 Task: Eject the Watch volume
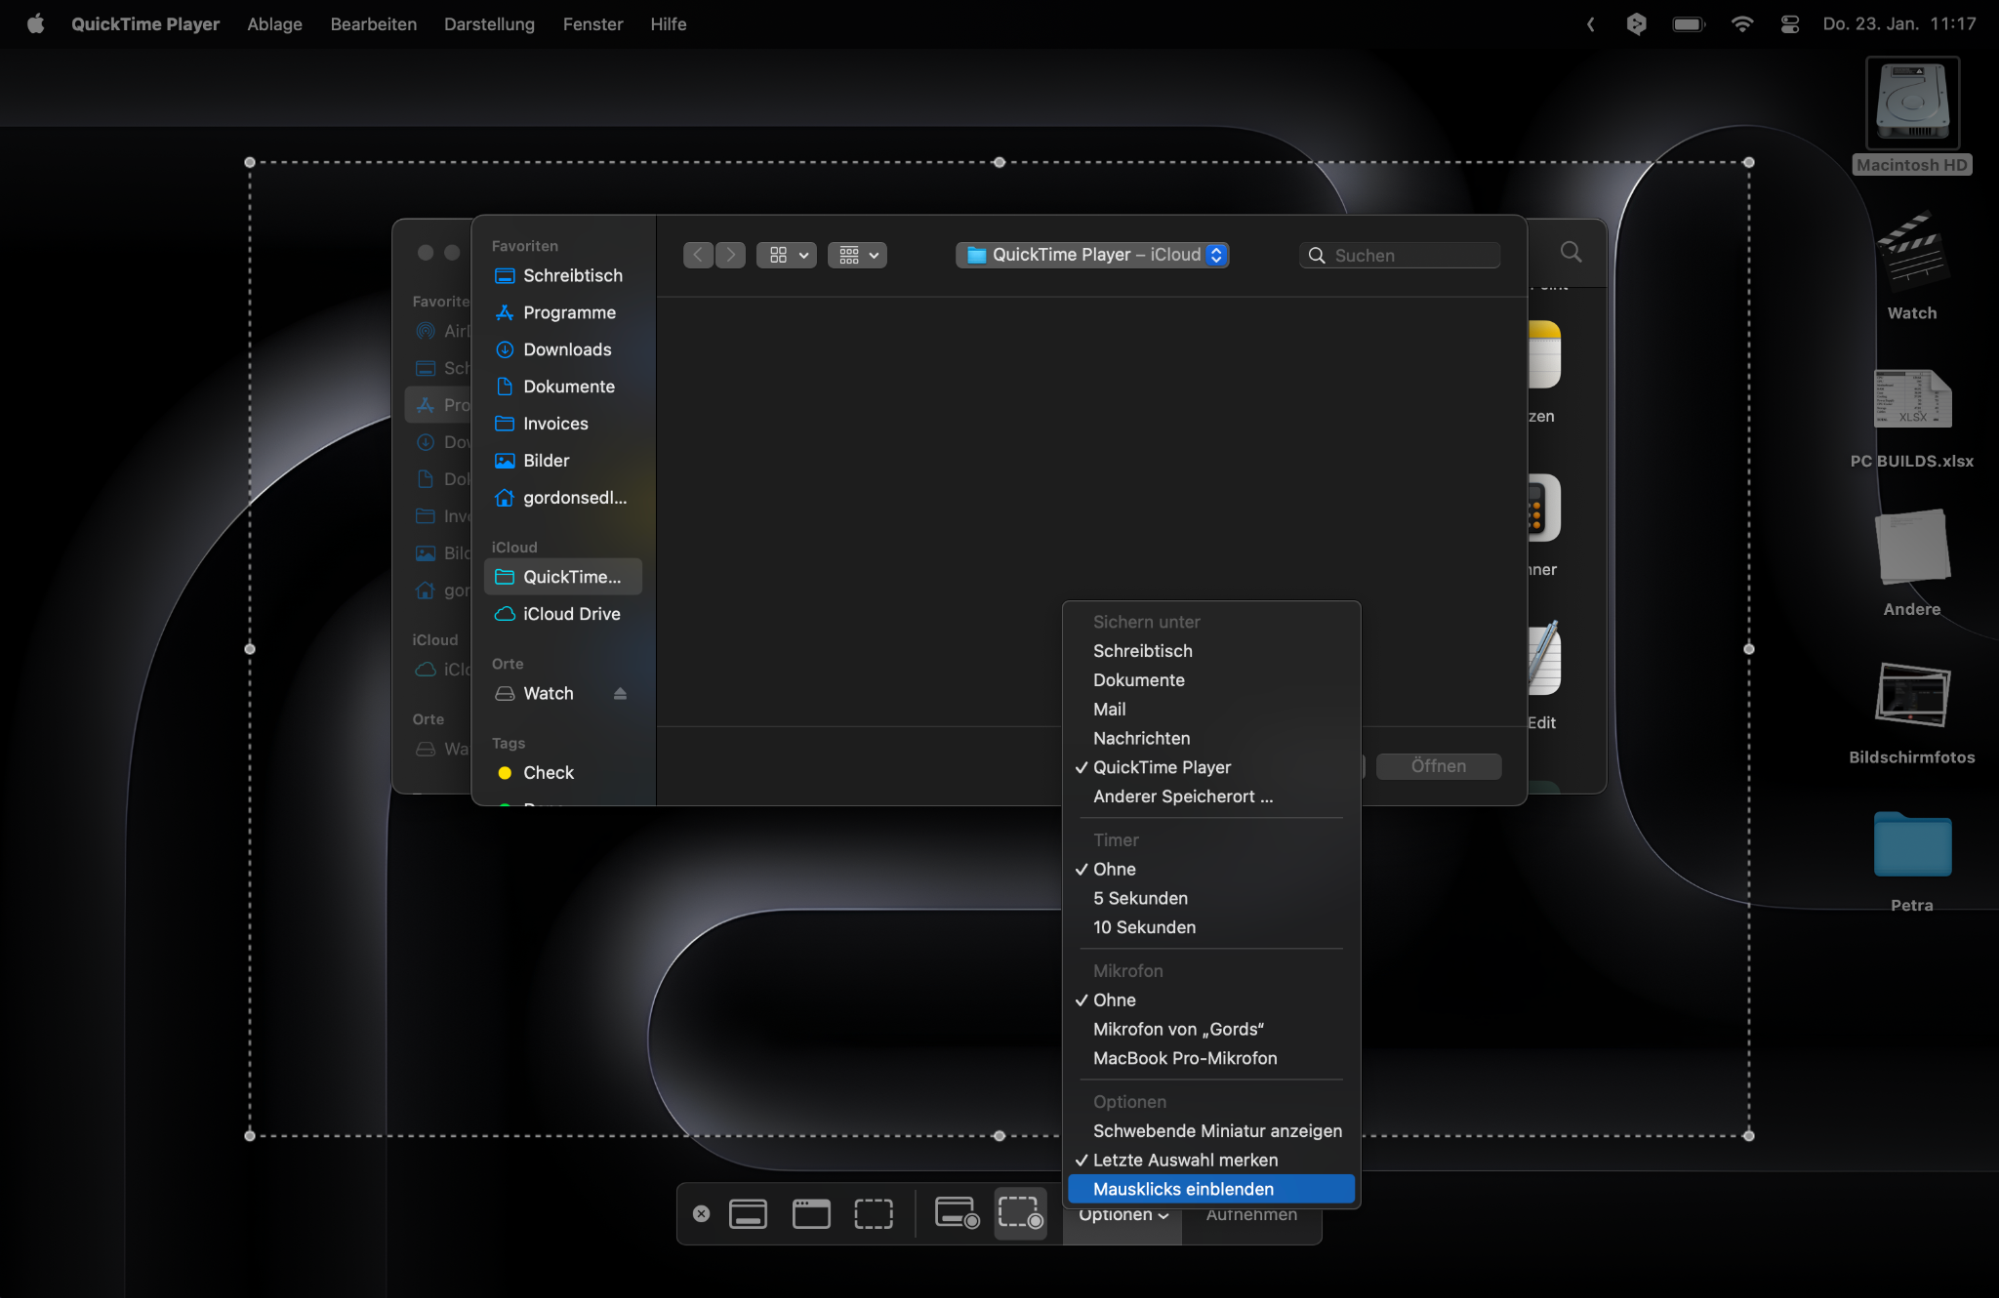(620, 693)
